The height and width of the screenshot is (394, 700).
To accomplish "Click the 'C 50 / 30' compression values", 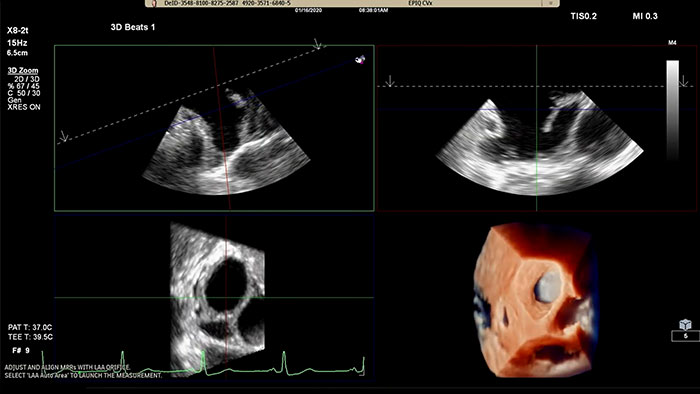I will (x=24, y=93).
